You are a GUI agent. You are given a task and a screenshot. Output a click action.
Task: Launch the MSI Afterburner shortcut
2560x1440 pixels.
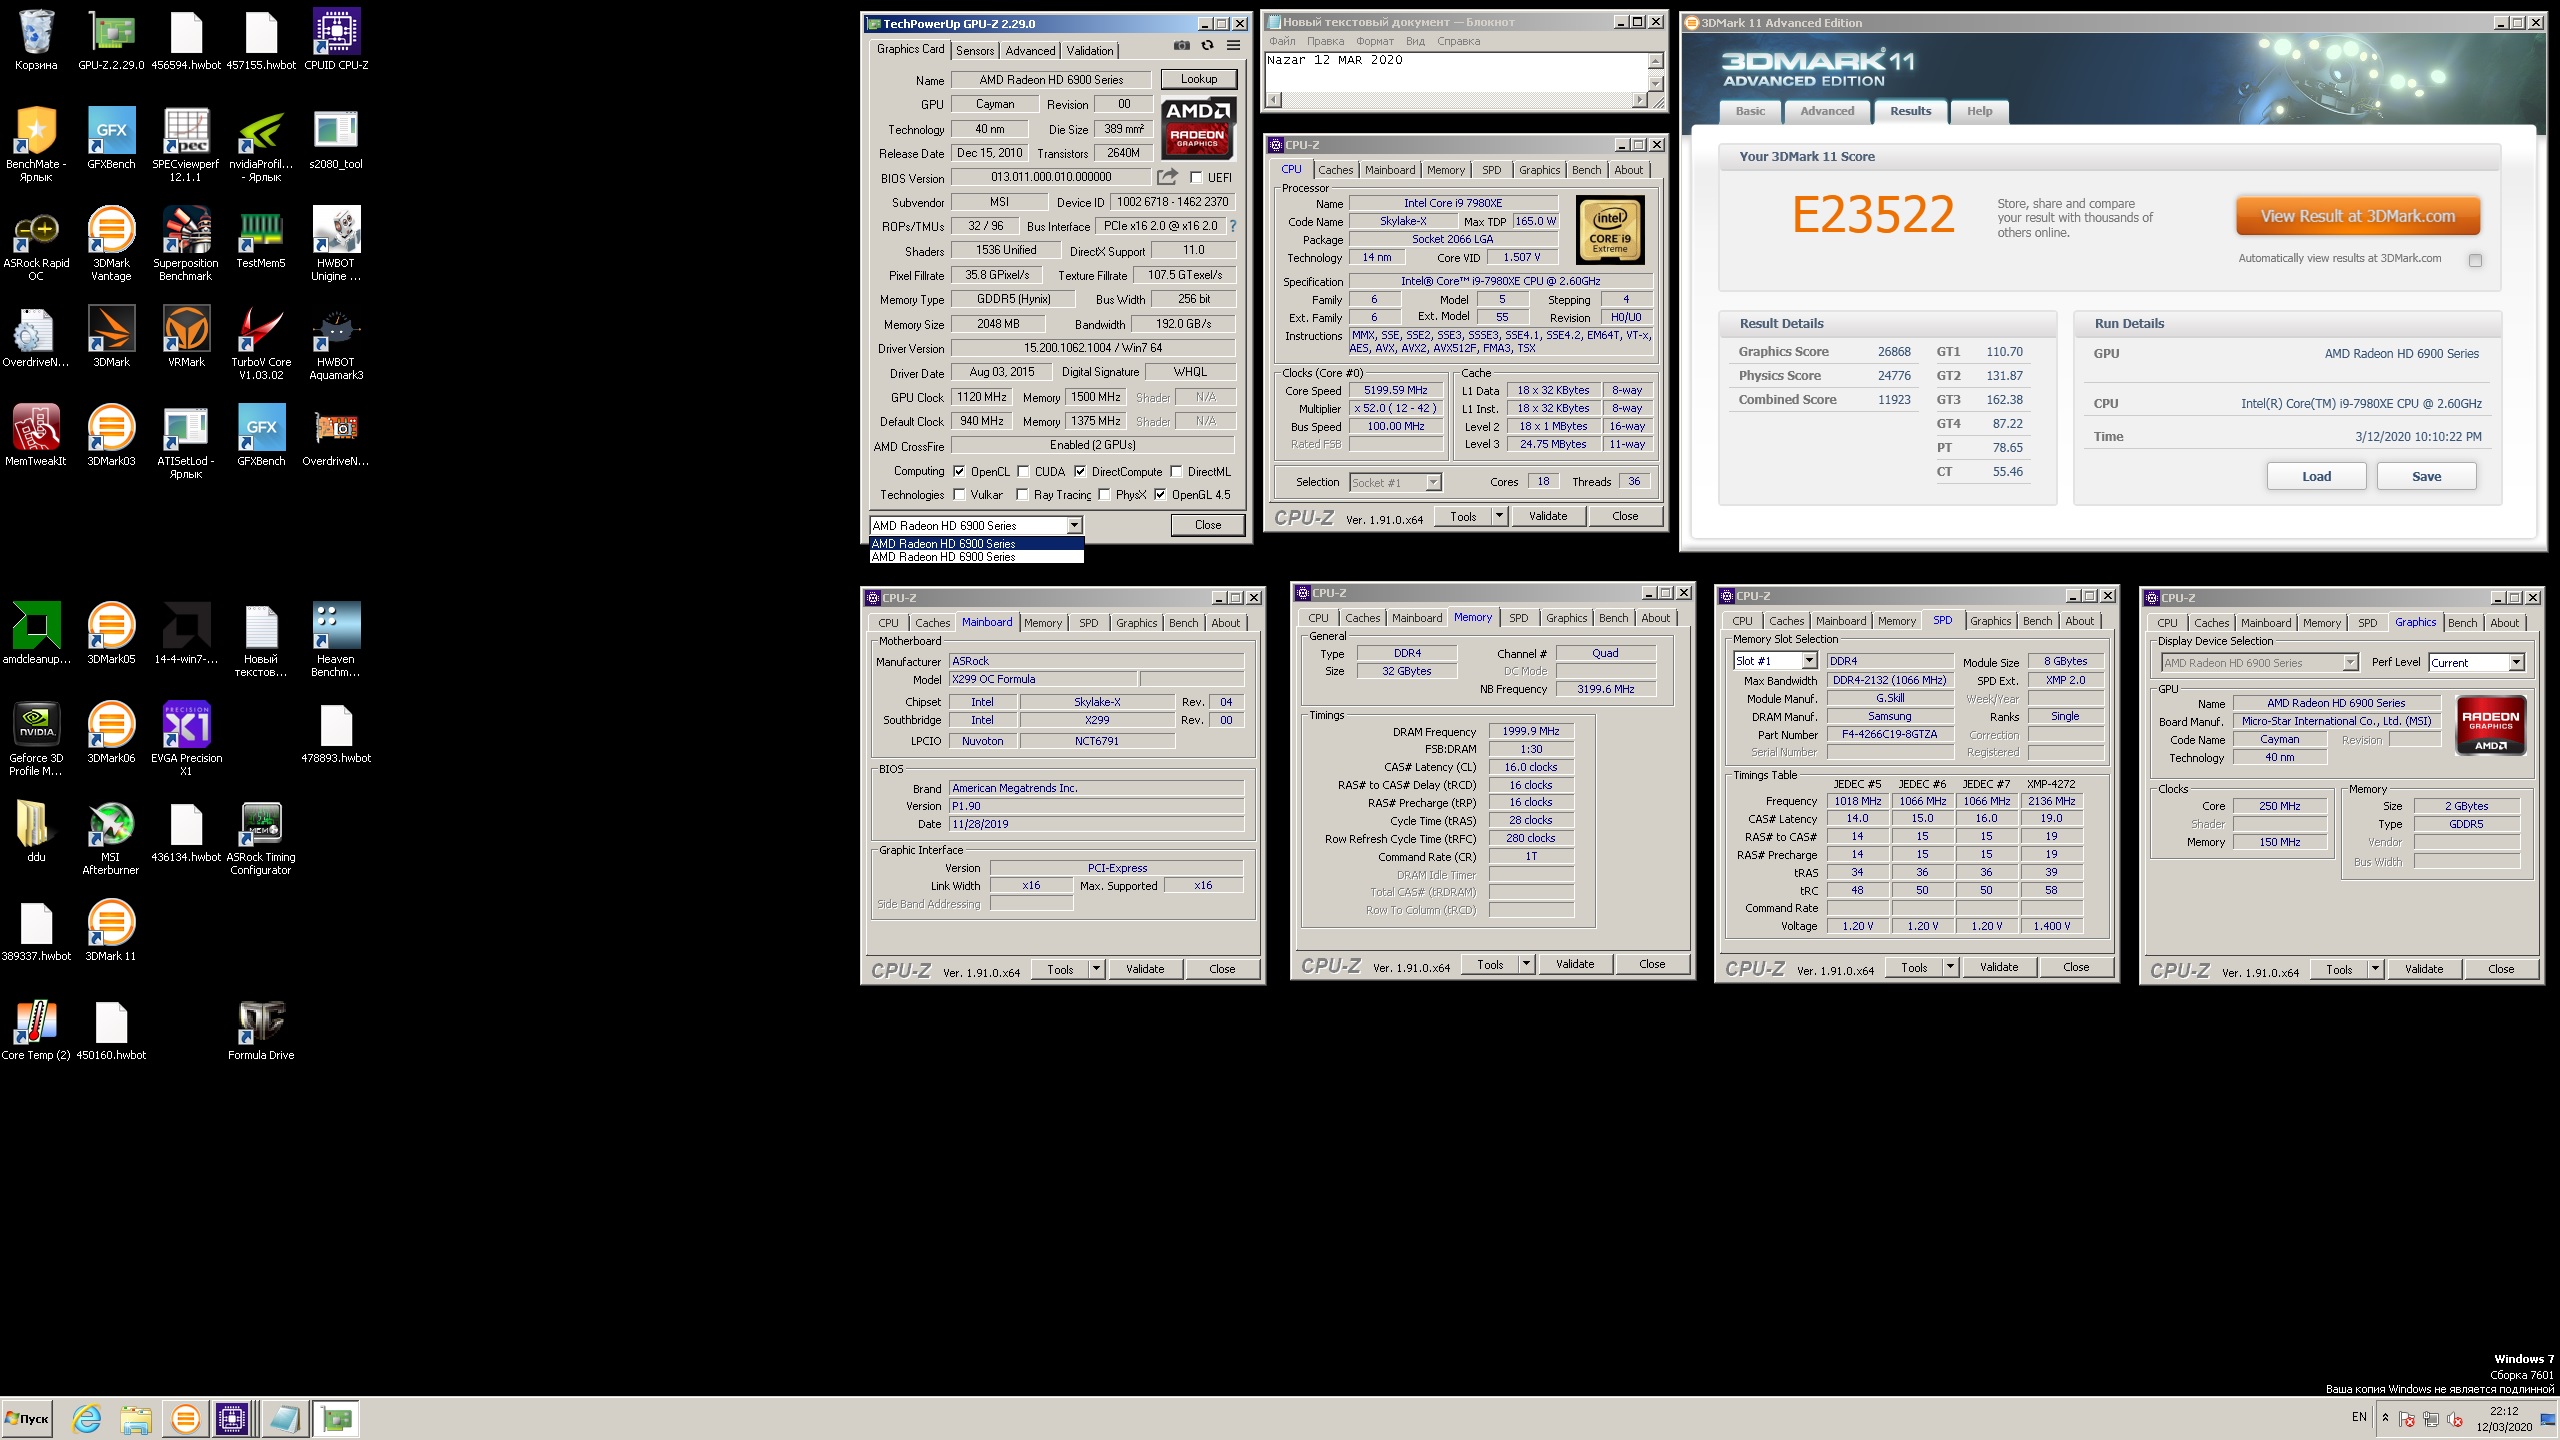(111, 838)
